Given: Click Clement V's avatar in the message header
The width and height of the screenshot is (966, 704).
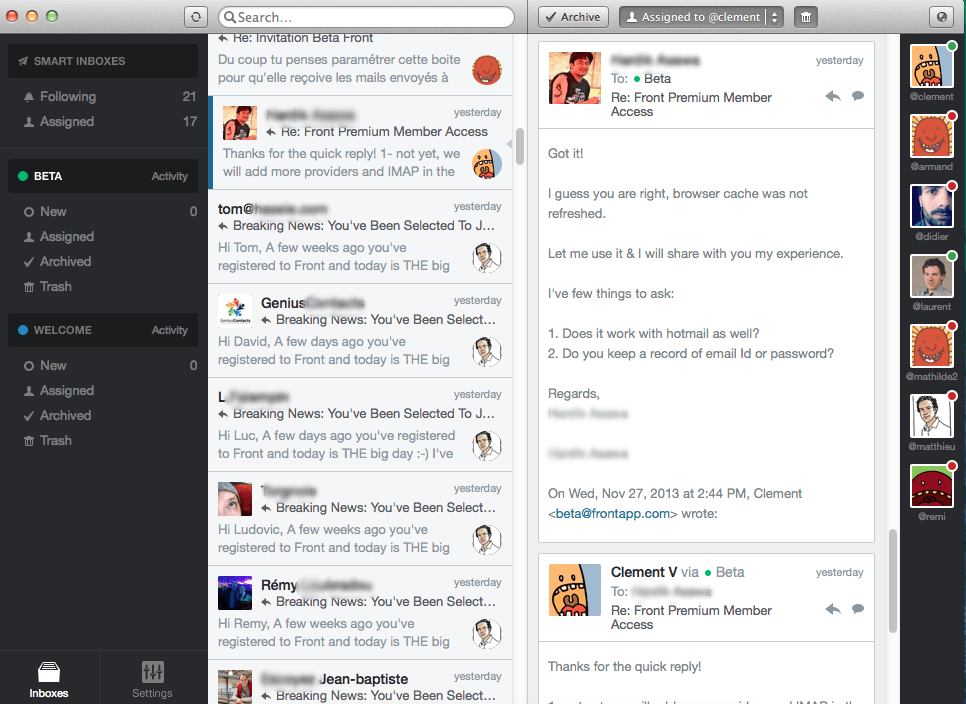Looking at the screenshot, I should click(574, 590).
